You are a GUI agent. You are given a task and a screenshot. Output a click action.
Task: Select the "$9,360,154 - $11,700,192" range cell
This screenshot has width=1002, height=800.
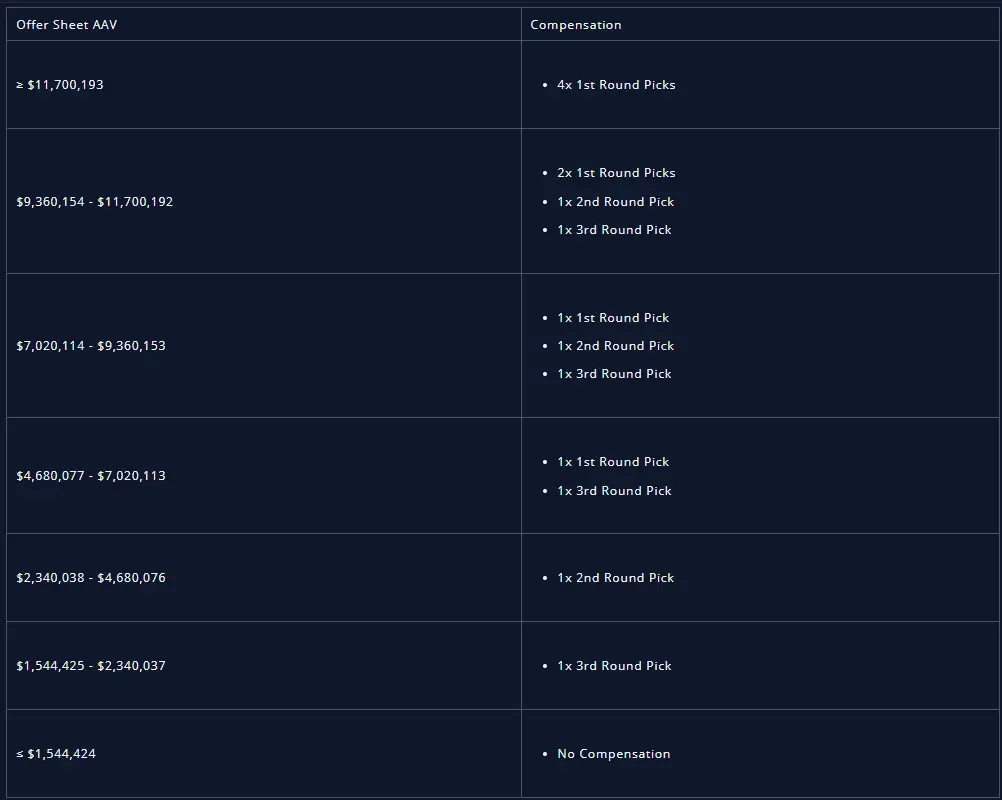[x=95, y=202]
